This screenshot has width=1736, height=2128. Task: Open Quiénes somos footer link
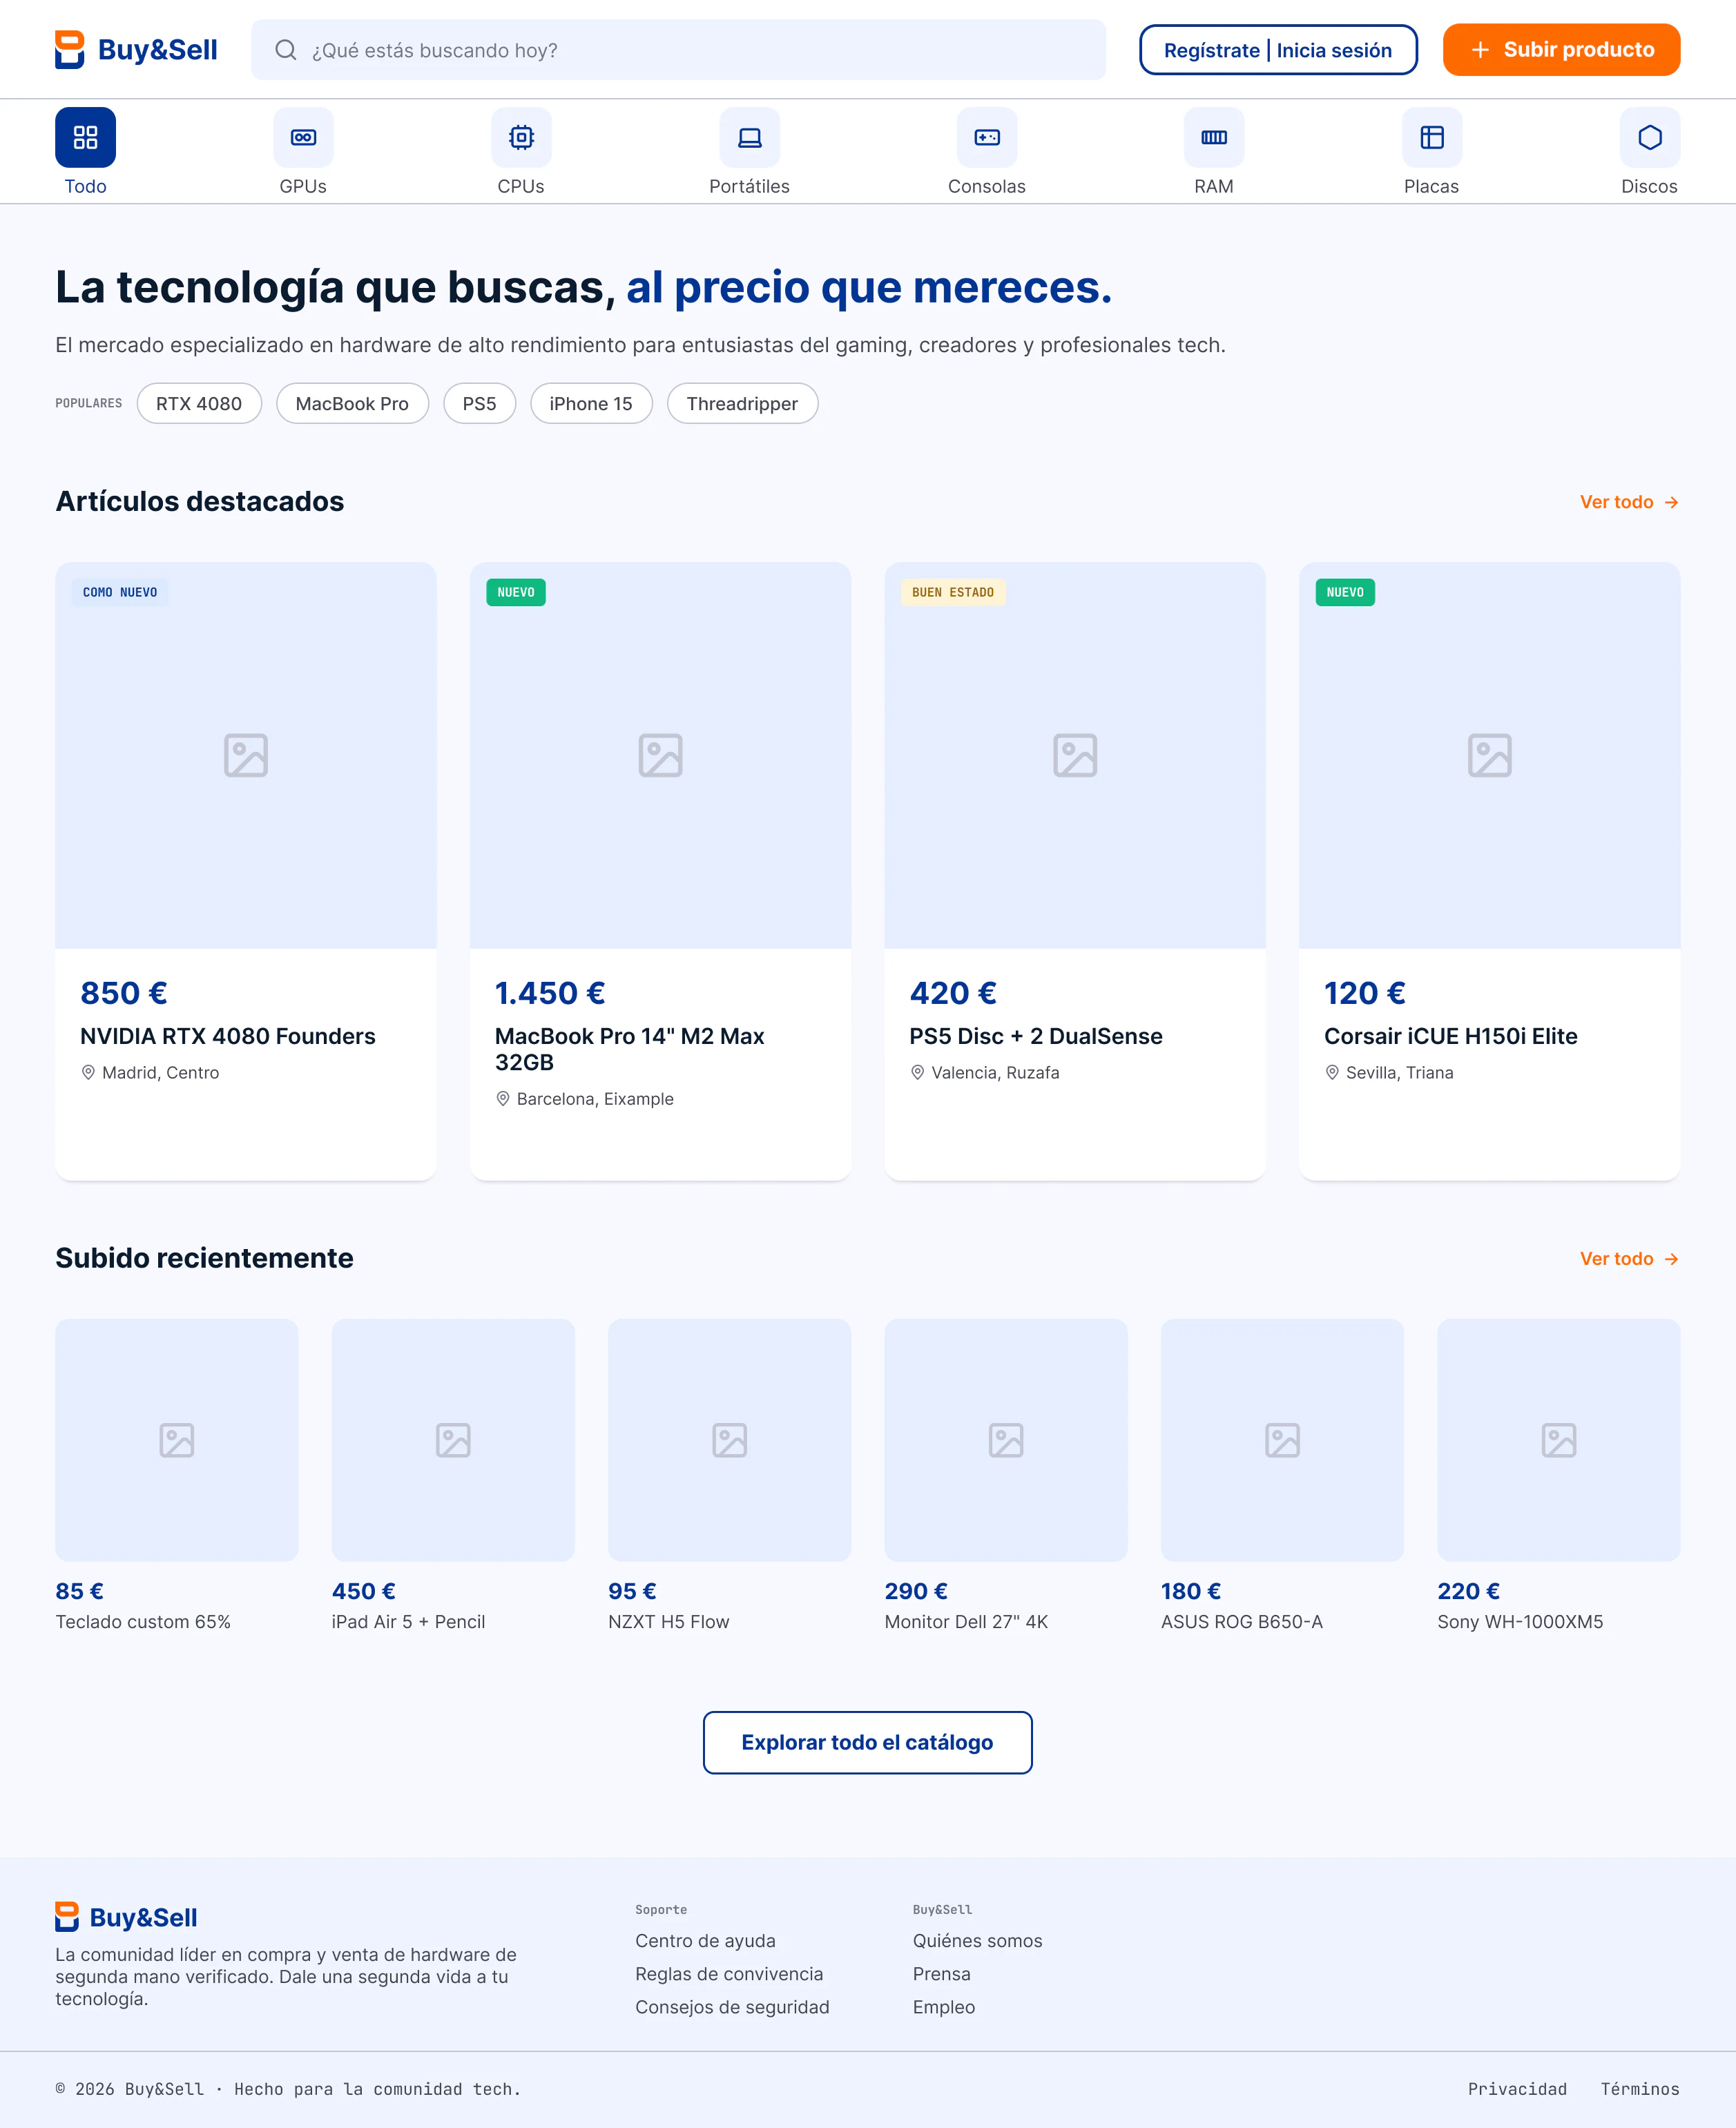point(977,1941)
